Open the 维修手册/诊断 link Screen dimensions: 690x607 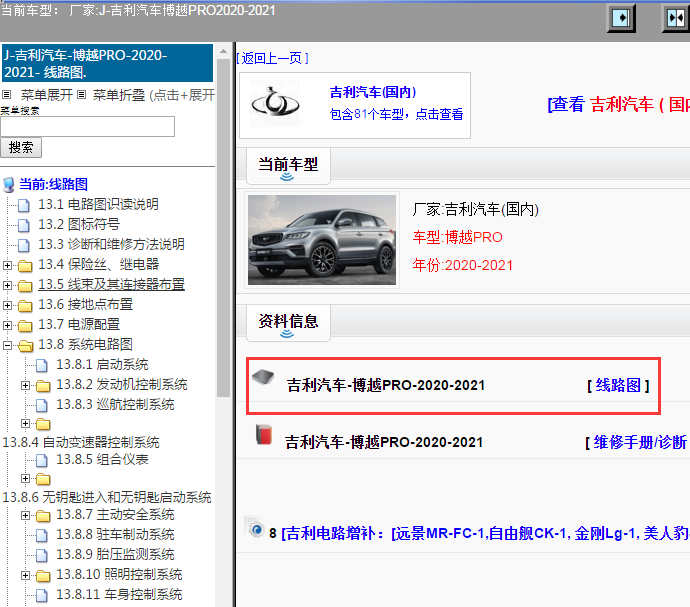pyautogui.click(x=640, y=442)
